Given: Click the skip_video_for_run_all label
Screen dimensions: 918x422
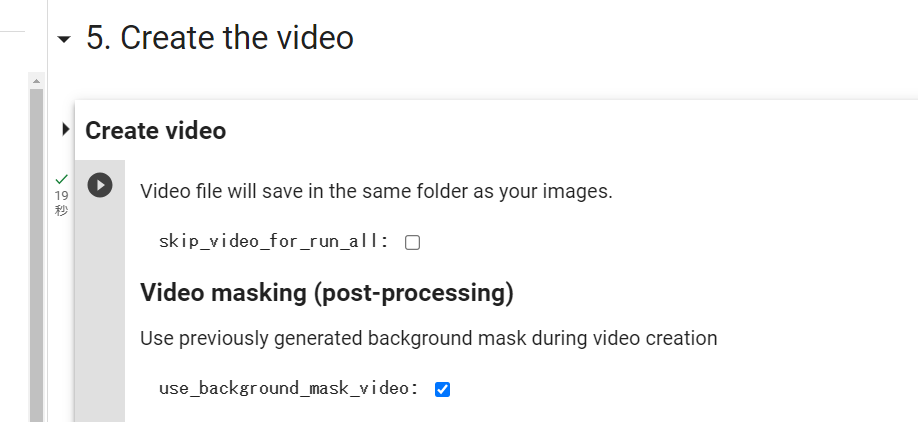Looking at the screenshot, I should 274,241.
